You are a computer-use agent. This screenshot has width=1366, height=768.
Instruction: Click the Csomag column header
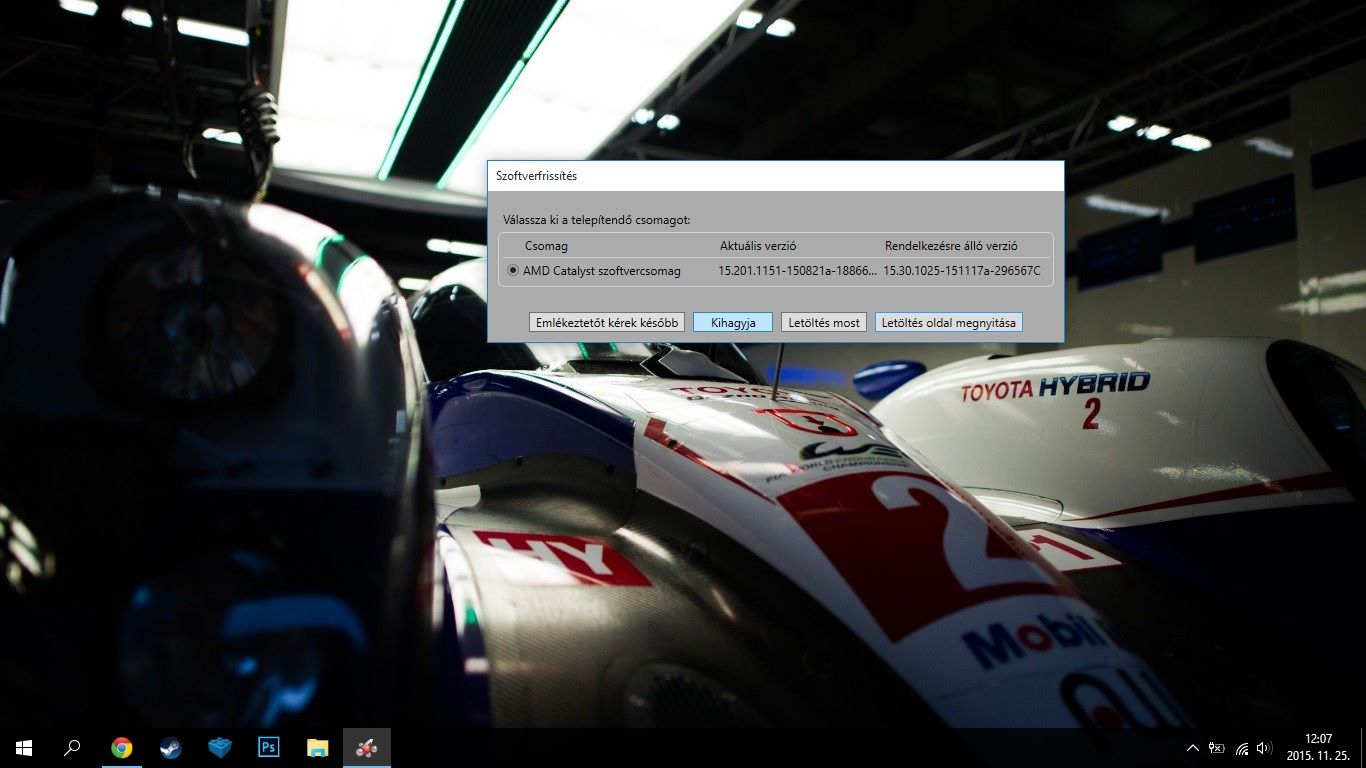pyautogui.click(x=546, y=246)
